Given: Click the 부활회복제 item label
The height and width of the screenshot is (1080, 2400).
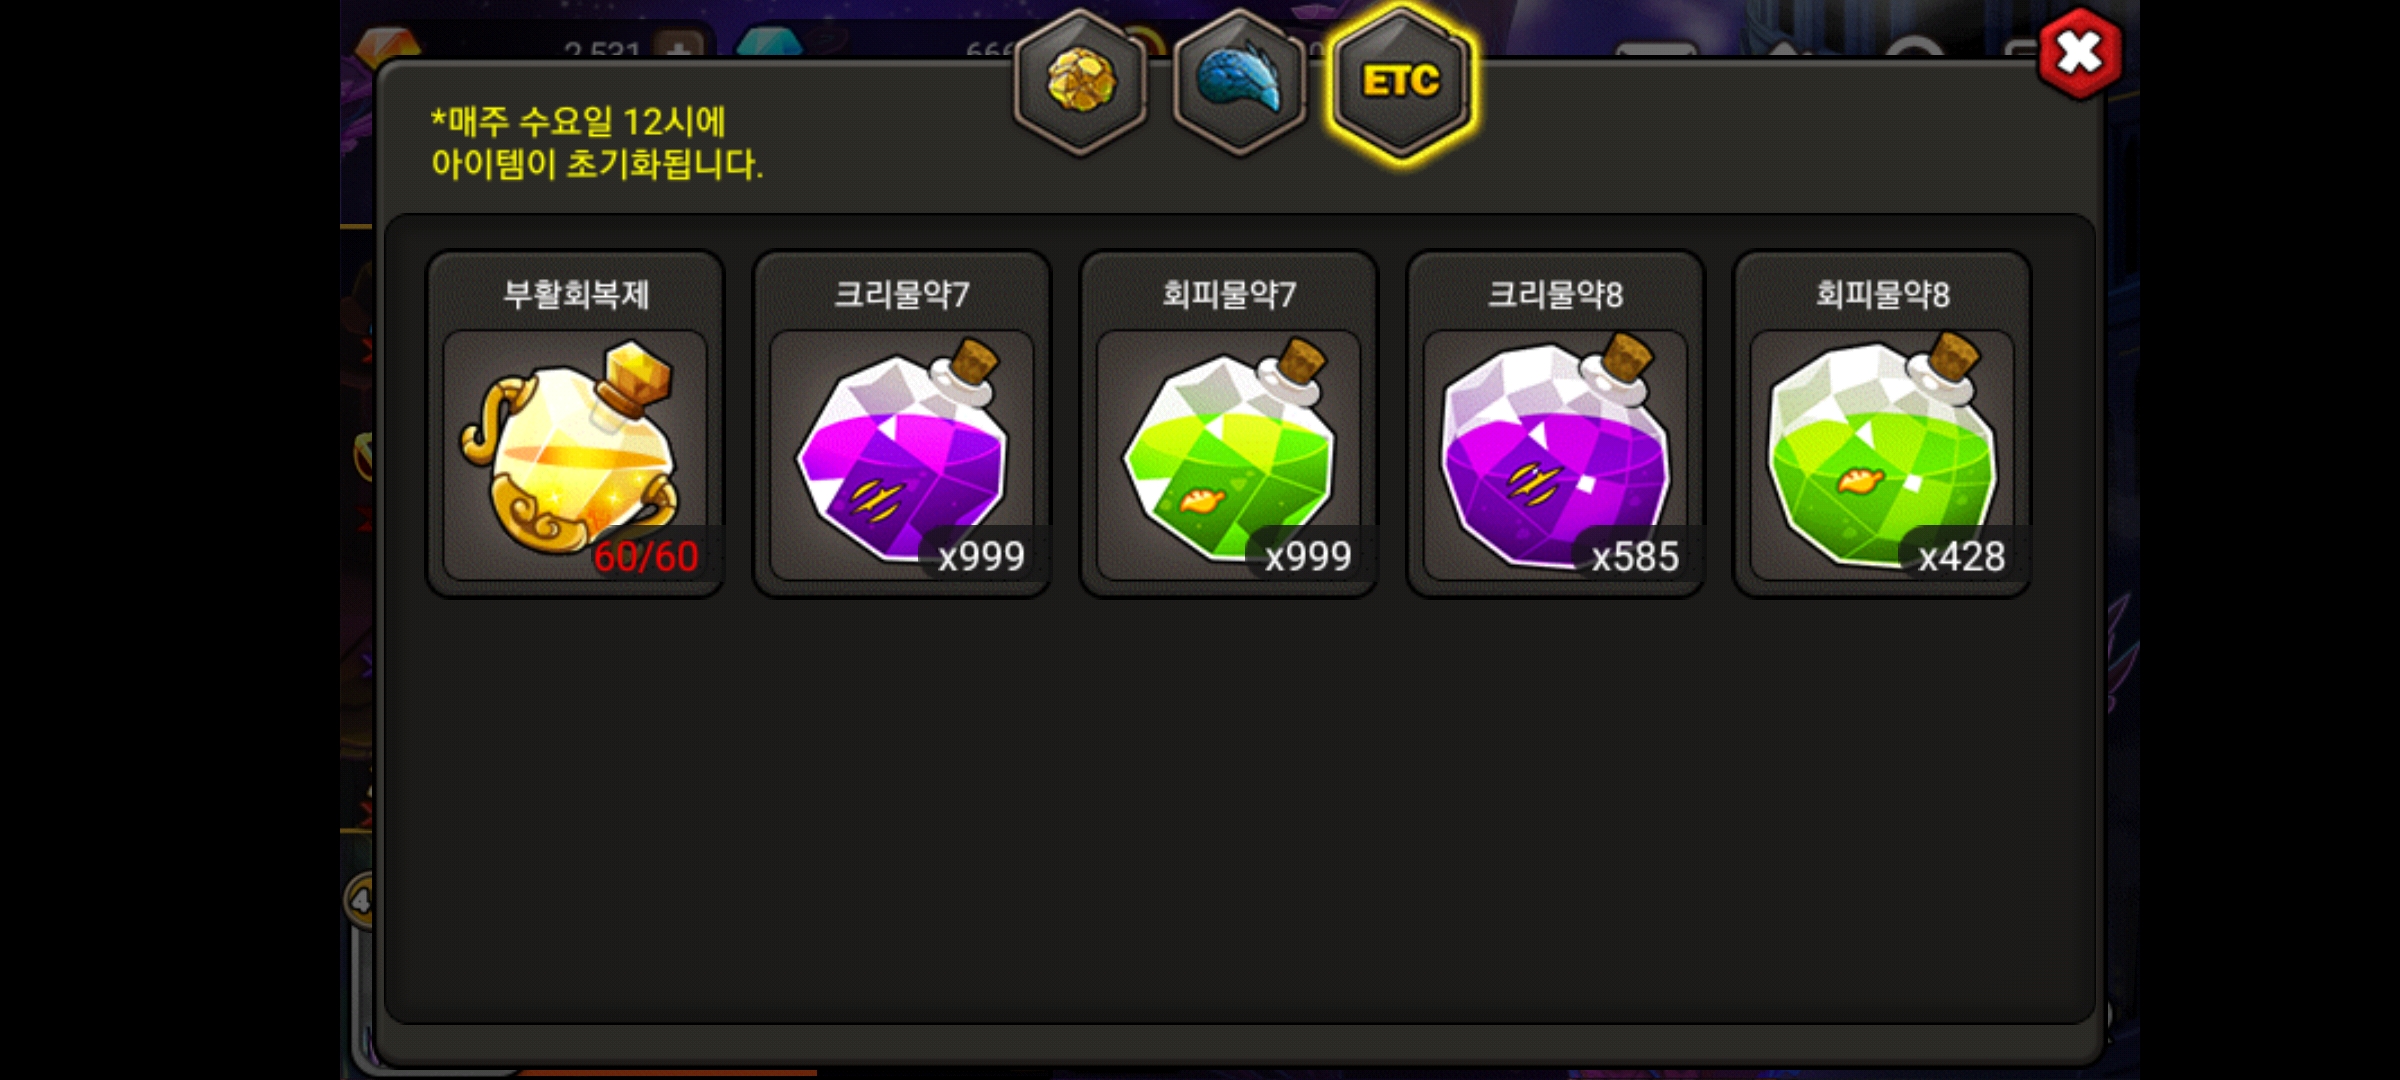Looking at the screenshot, I should click(x=576, y=294).
